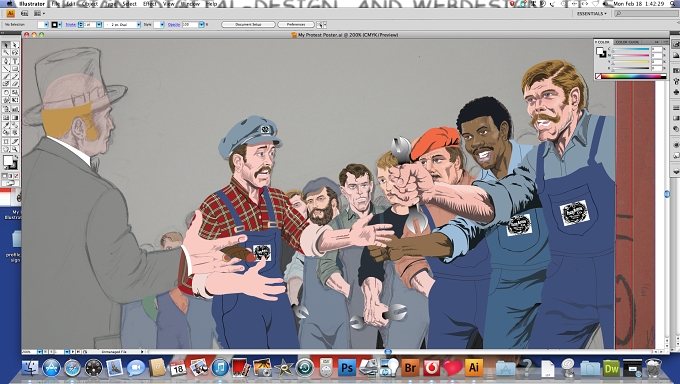Select the Line Segment tool
The width and height of the screenshot is (680, 384).
(x=6, y=69)
